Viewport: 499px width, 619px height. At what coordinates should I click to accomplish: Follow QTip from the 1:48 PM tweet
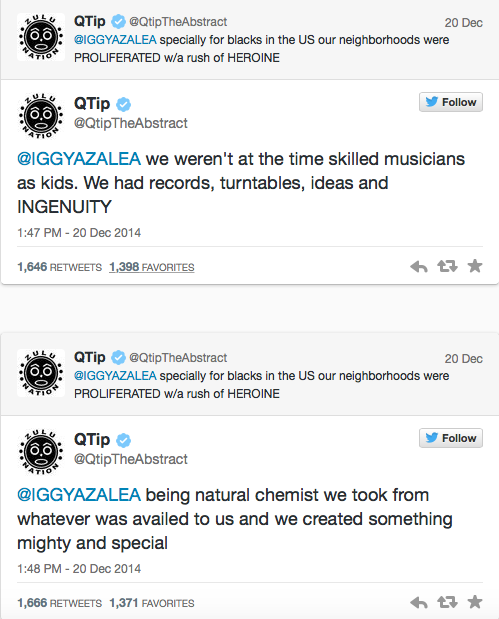451,438
